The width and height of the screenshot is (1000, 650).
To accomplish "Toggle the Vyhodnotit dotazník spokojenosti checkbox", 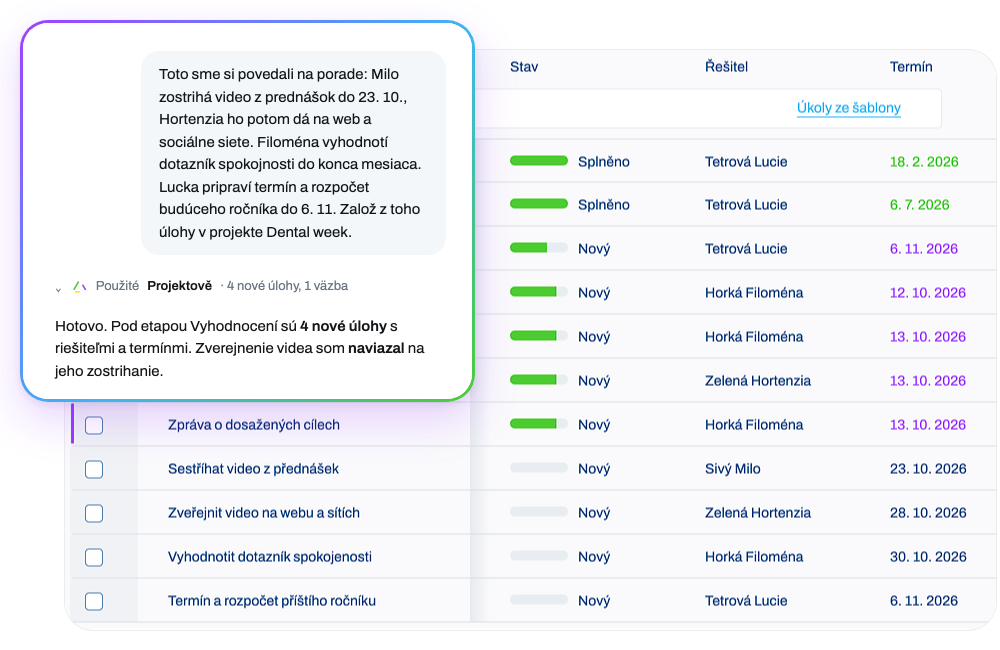I will (94, 558).
